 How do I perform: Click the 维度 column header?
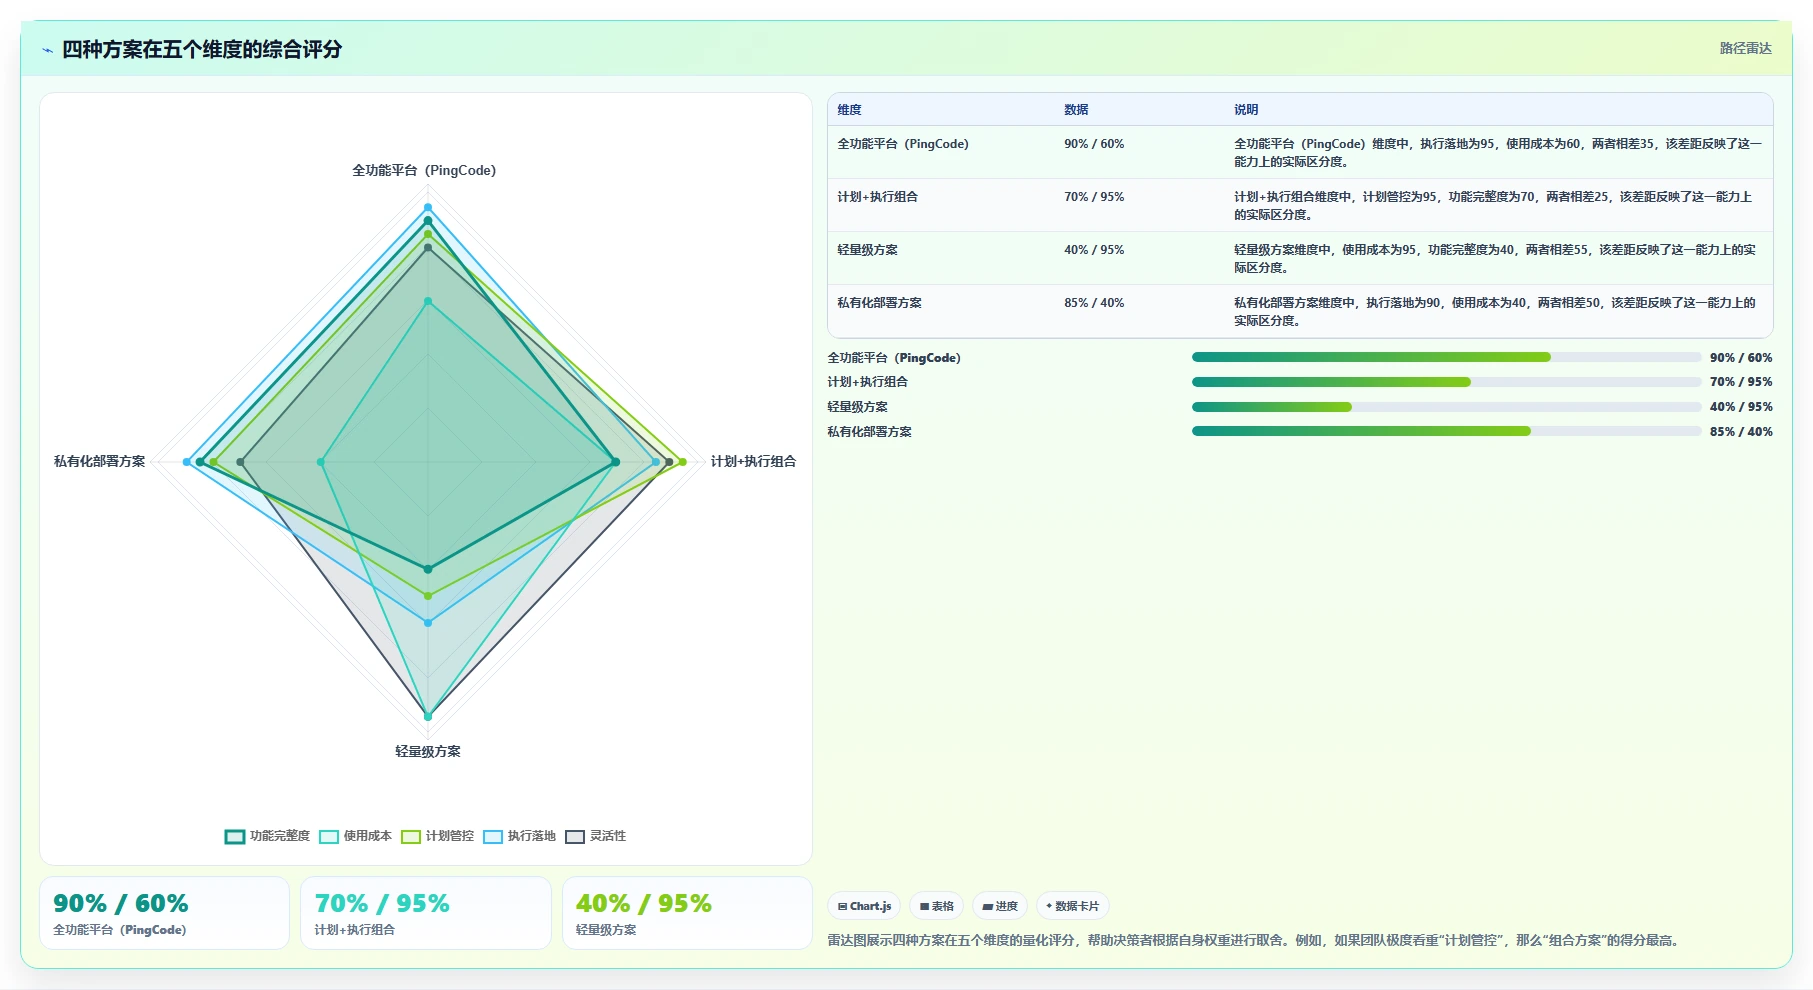click(x=849, y=110)
